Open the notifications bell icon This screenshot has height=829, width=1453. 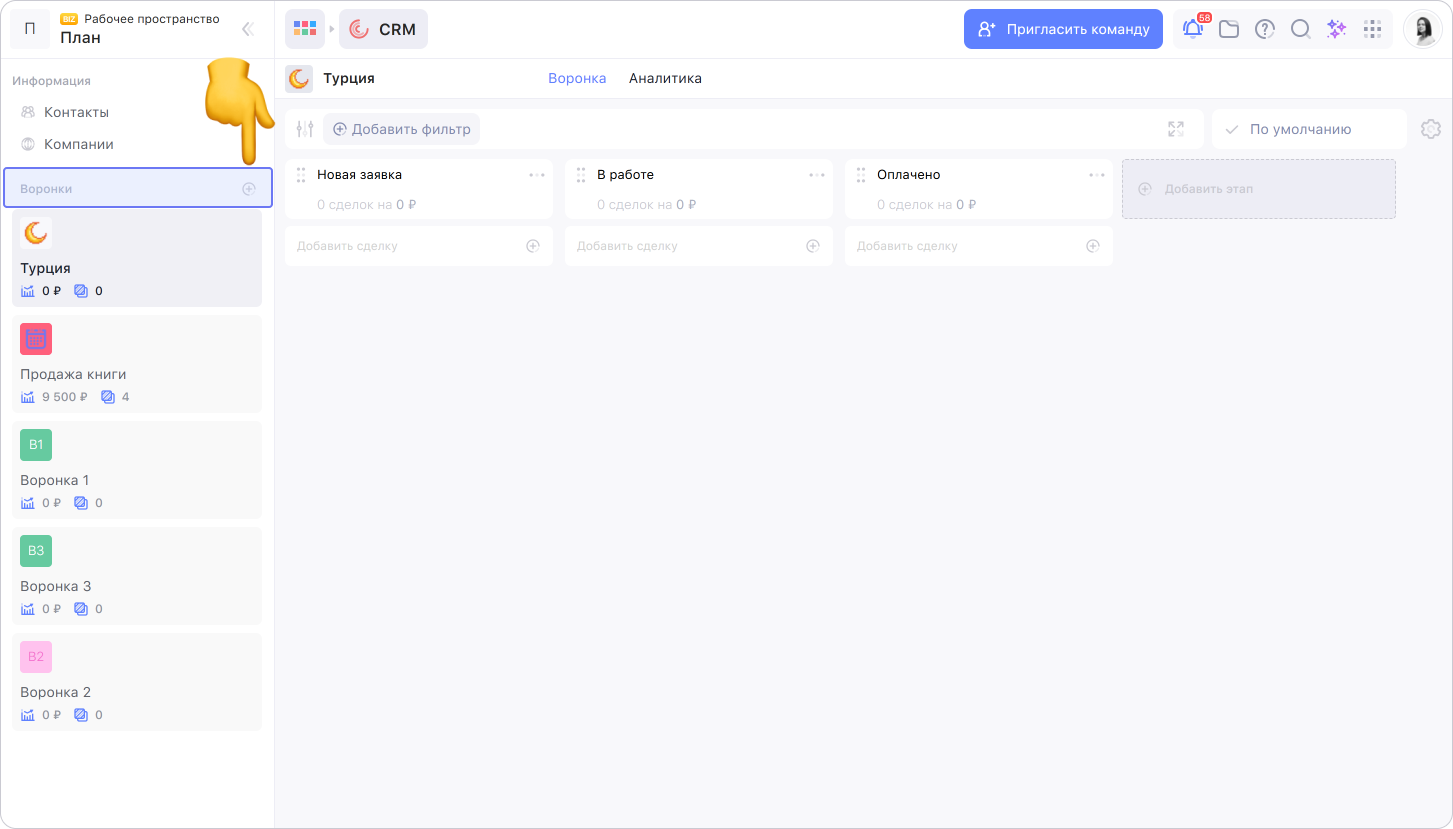click(x=1192, y=29)
